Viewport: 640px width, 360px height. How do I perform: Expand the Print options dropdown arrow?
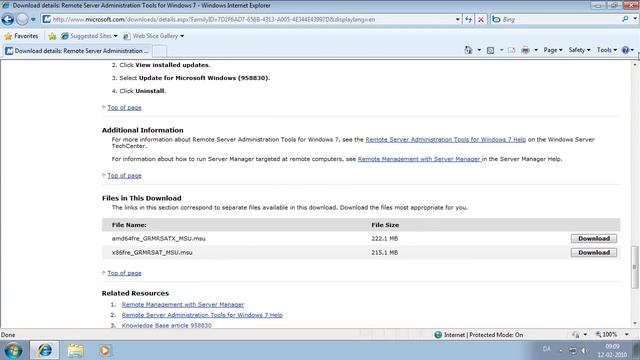pyautogui.click(x=536, y=50)
